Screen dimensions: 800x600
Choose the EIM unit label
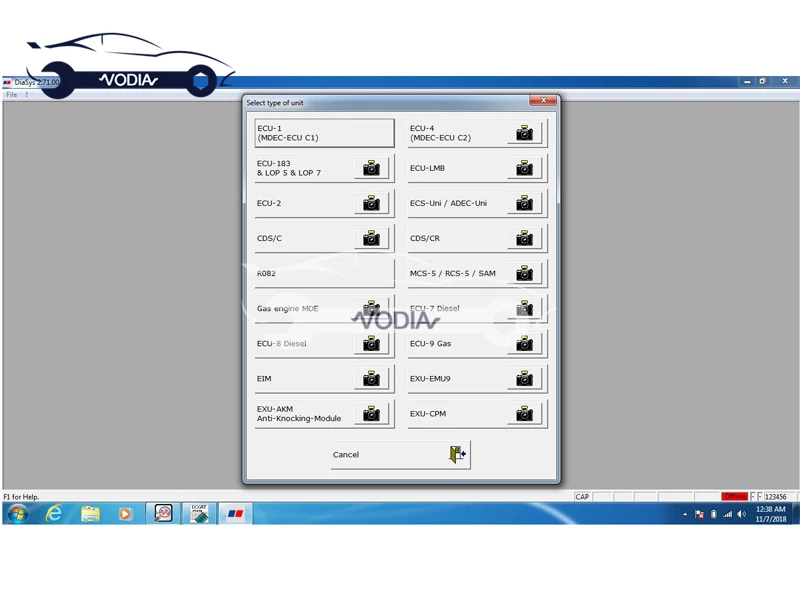[264, 379]
